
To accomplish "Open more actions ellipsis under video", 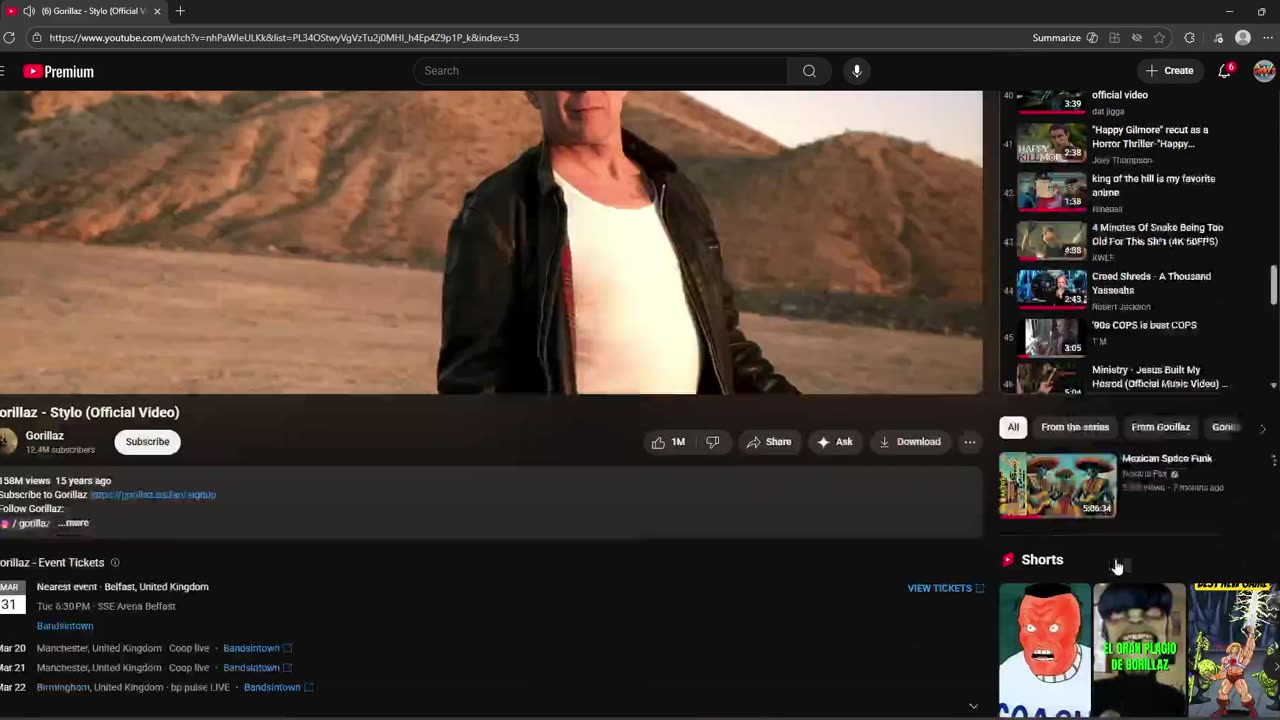I will 969,442.
